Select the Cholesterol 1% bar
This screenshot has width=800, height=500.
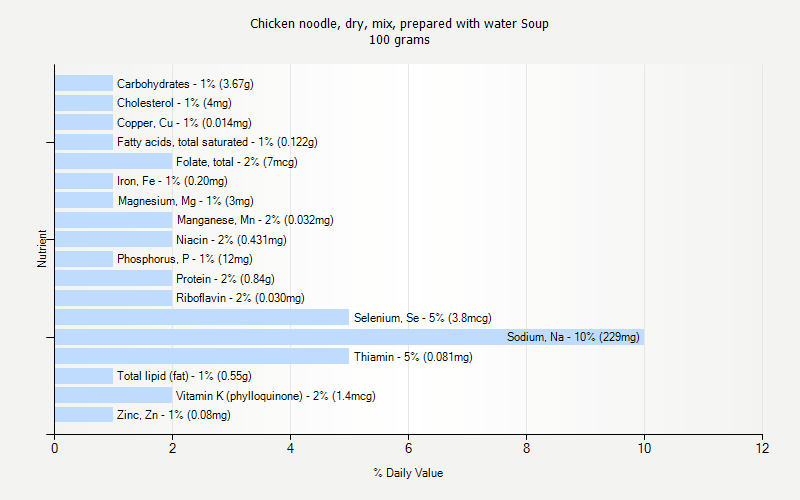coord(84,103)
